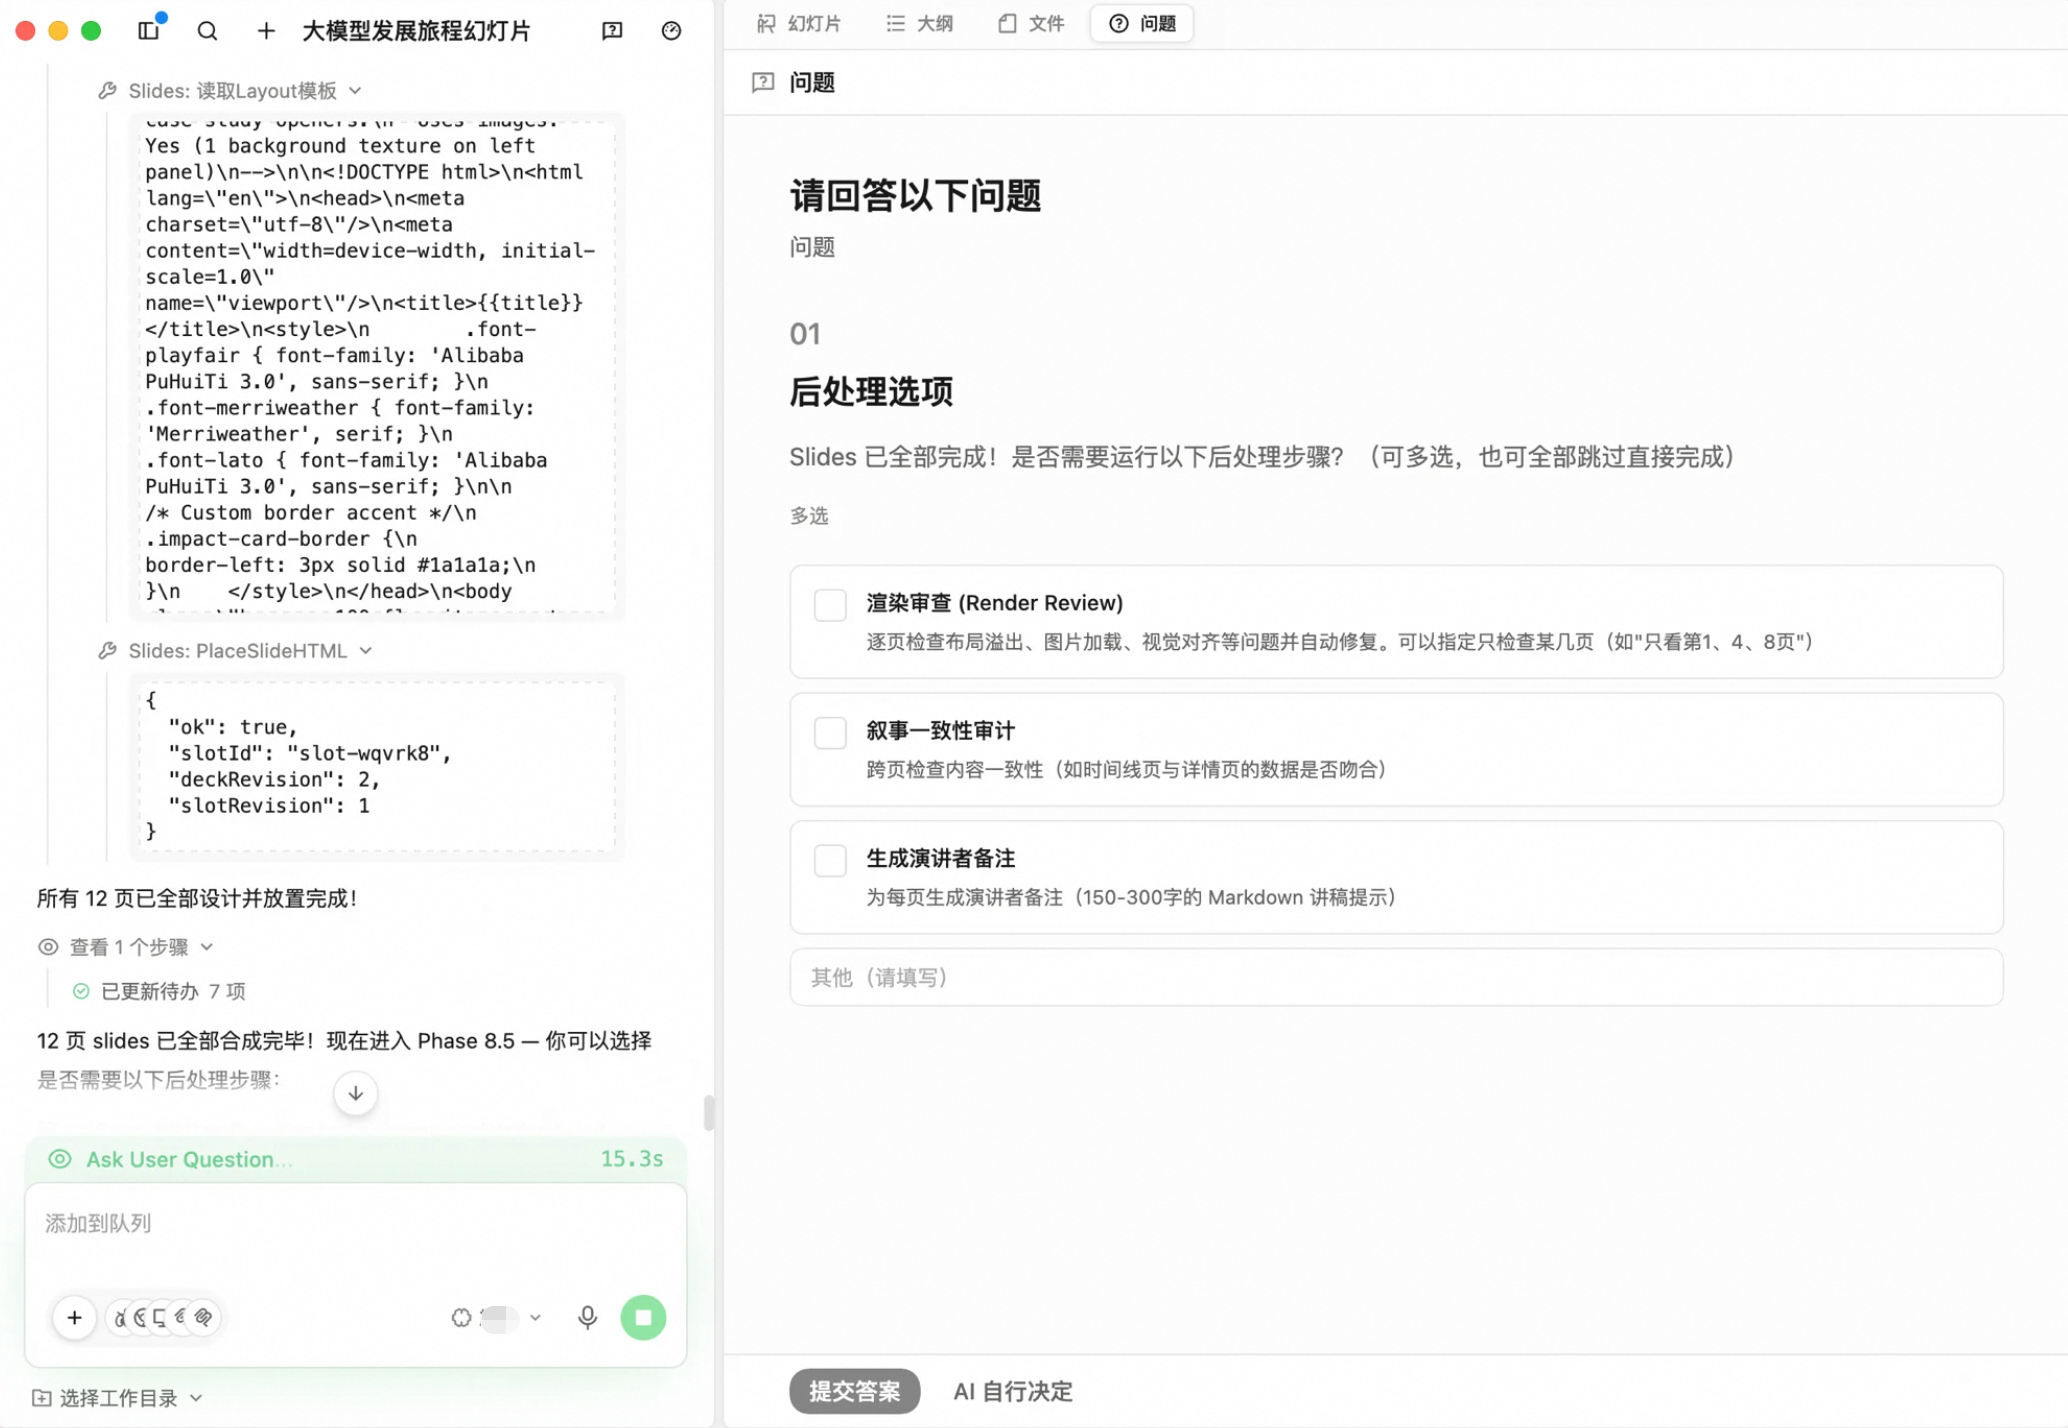Click green check icon beside 已更新待办
The image size is (2068, 1428).
pos(81,991)
